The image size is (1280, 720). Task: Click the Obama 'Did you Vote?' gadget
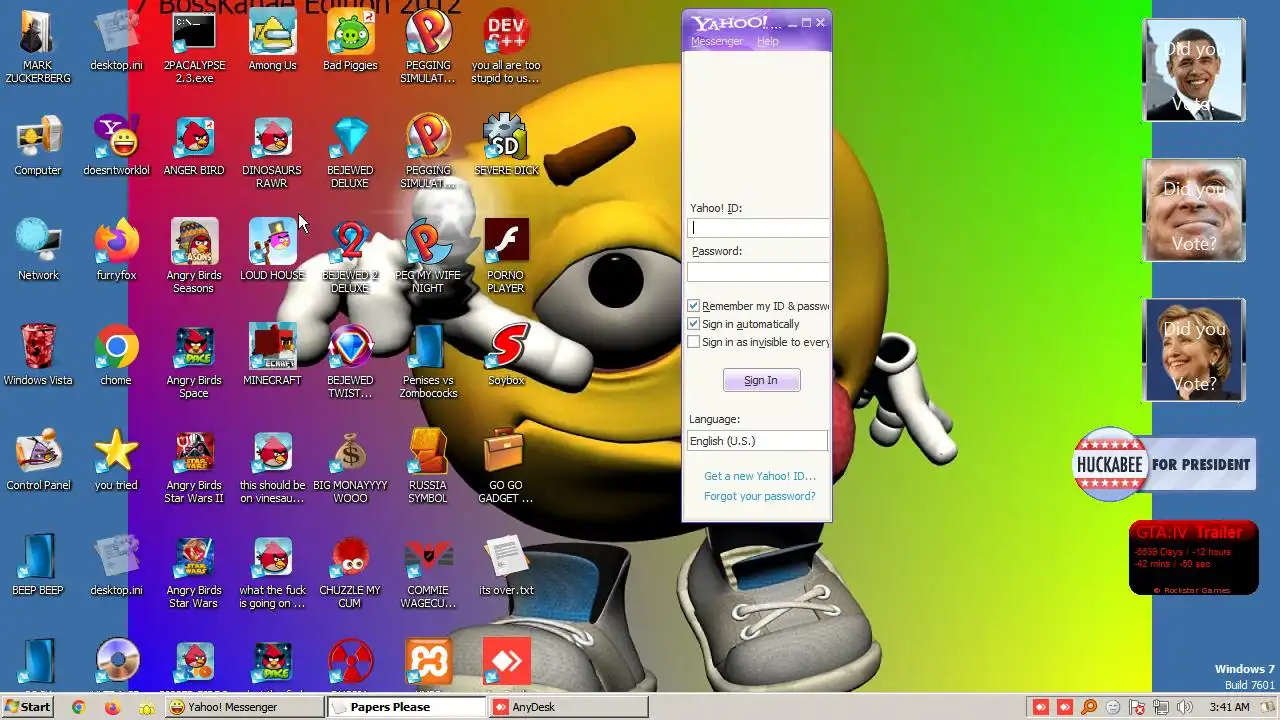(x=1194, y=70)
